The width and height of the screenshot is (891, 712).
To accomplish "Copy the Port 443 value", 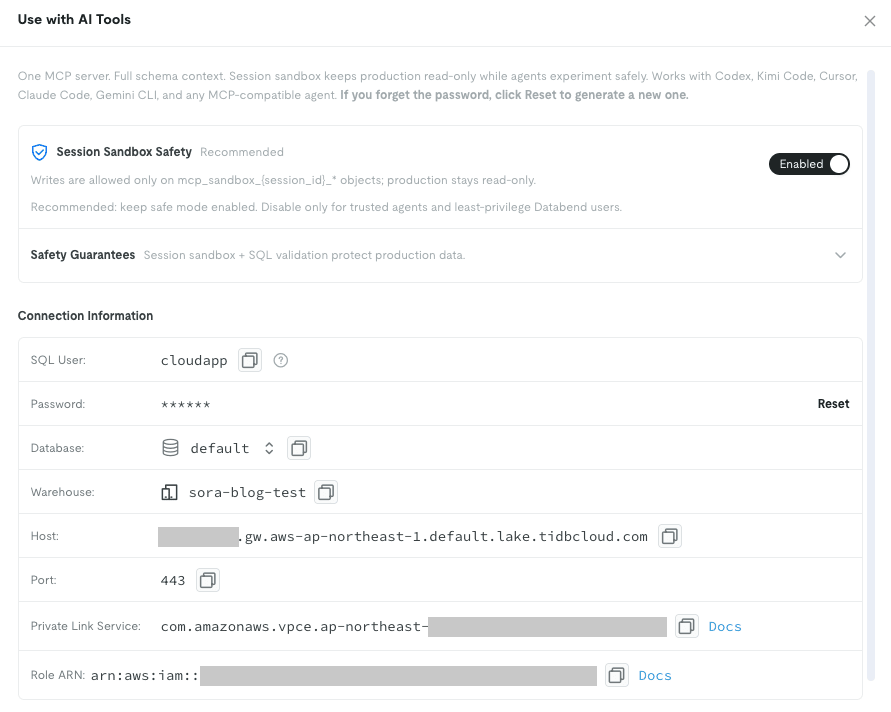I will point(208,580).
